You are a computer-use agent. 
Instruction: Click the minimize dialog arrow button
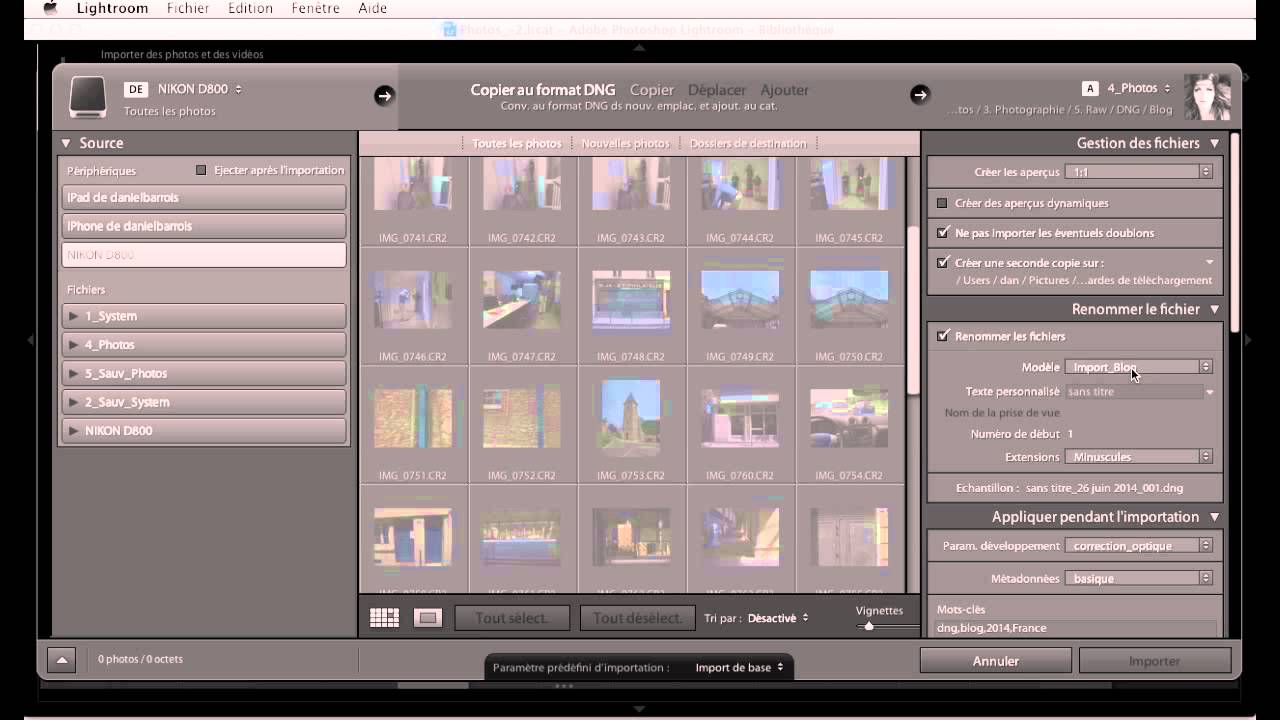[62, 660]
